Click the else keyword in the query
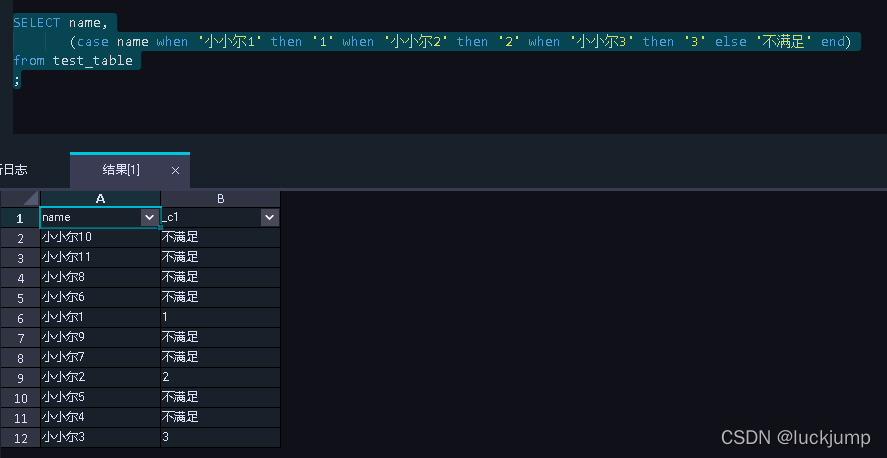Viewport: 887px width, 458px height. (730, 42)
